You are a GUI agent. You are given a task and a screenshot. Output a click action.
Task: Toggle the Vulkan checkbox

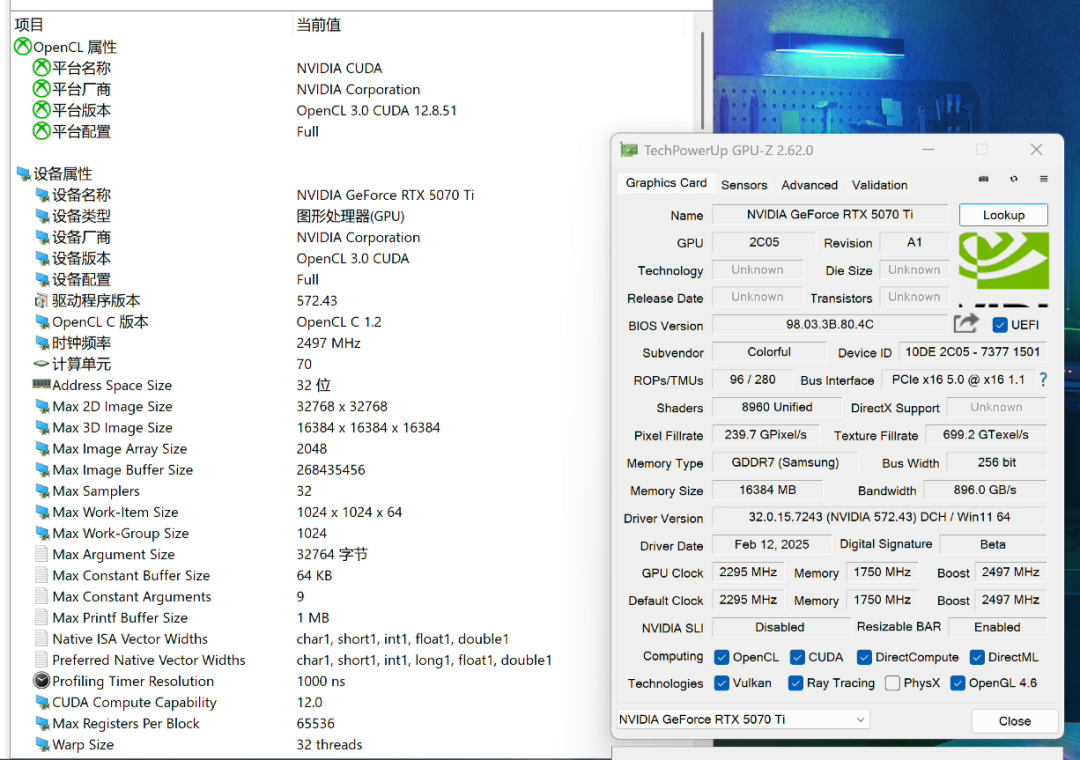pos(721,683)
